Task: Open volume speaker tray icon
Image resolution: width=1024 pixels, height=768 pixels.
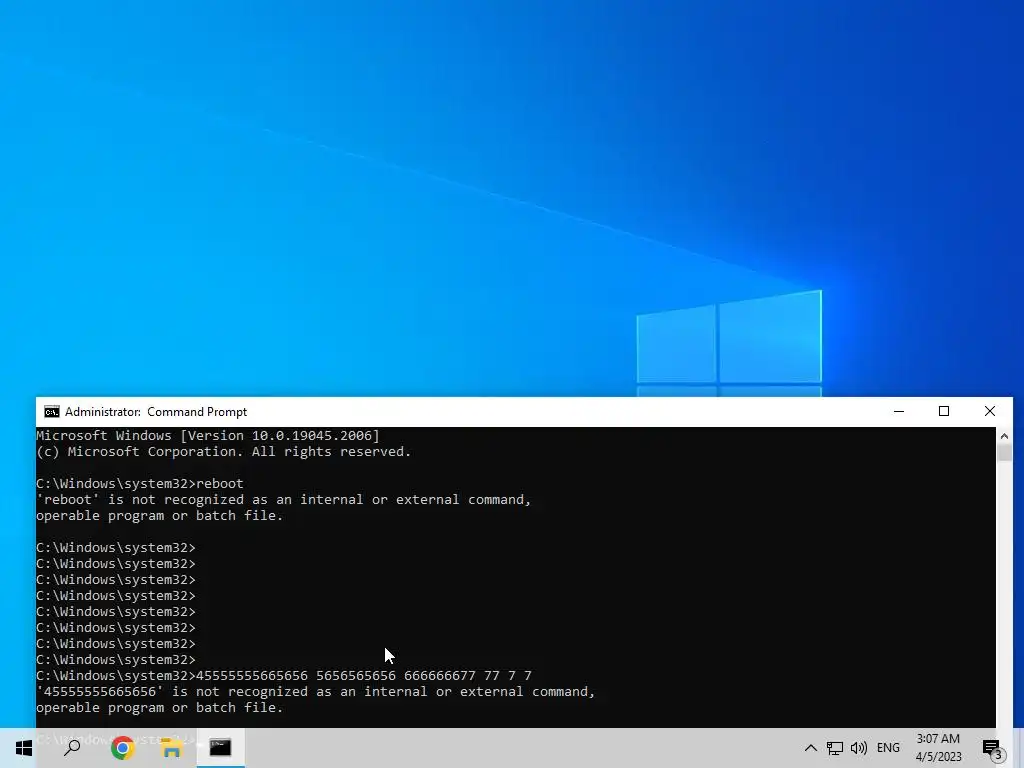Action: pos(859,748)
